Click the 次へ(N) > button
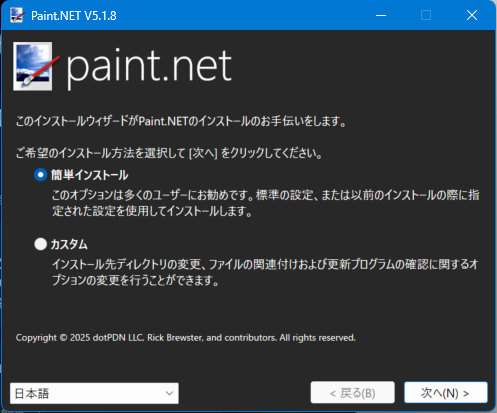The width and height of the screenshot is (497, 413). click(446, 393)
